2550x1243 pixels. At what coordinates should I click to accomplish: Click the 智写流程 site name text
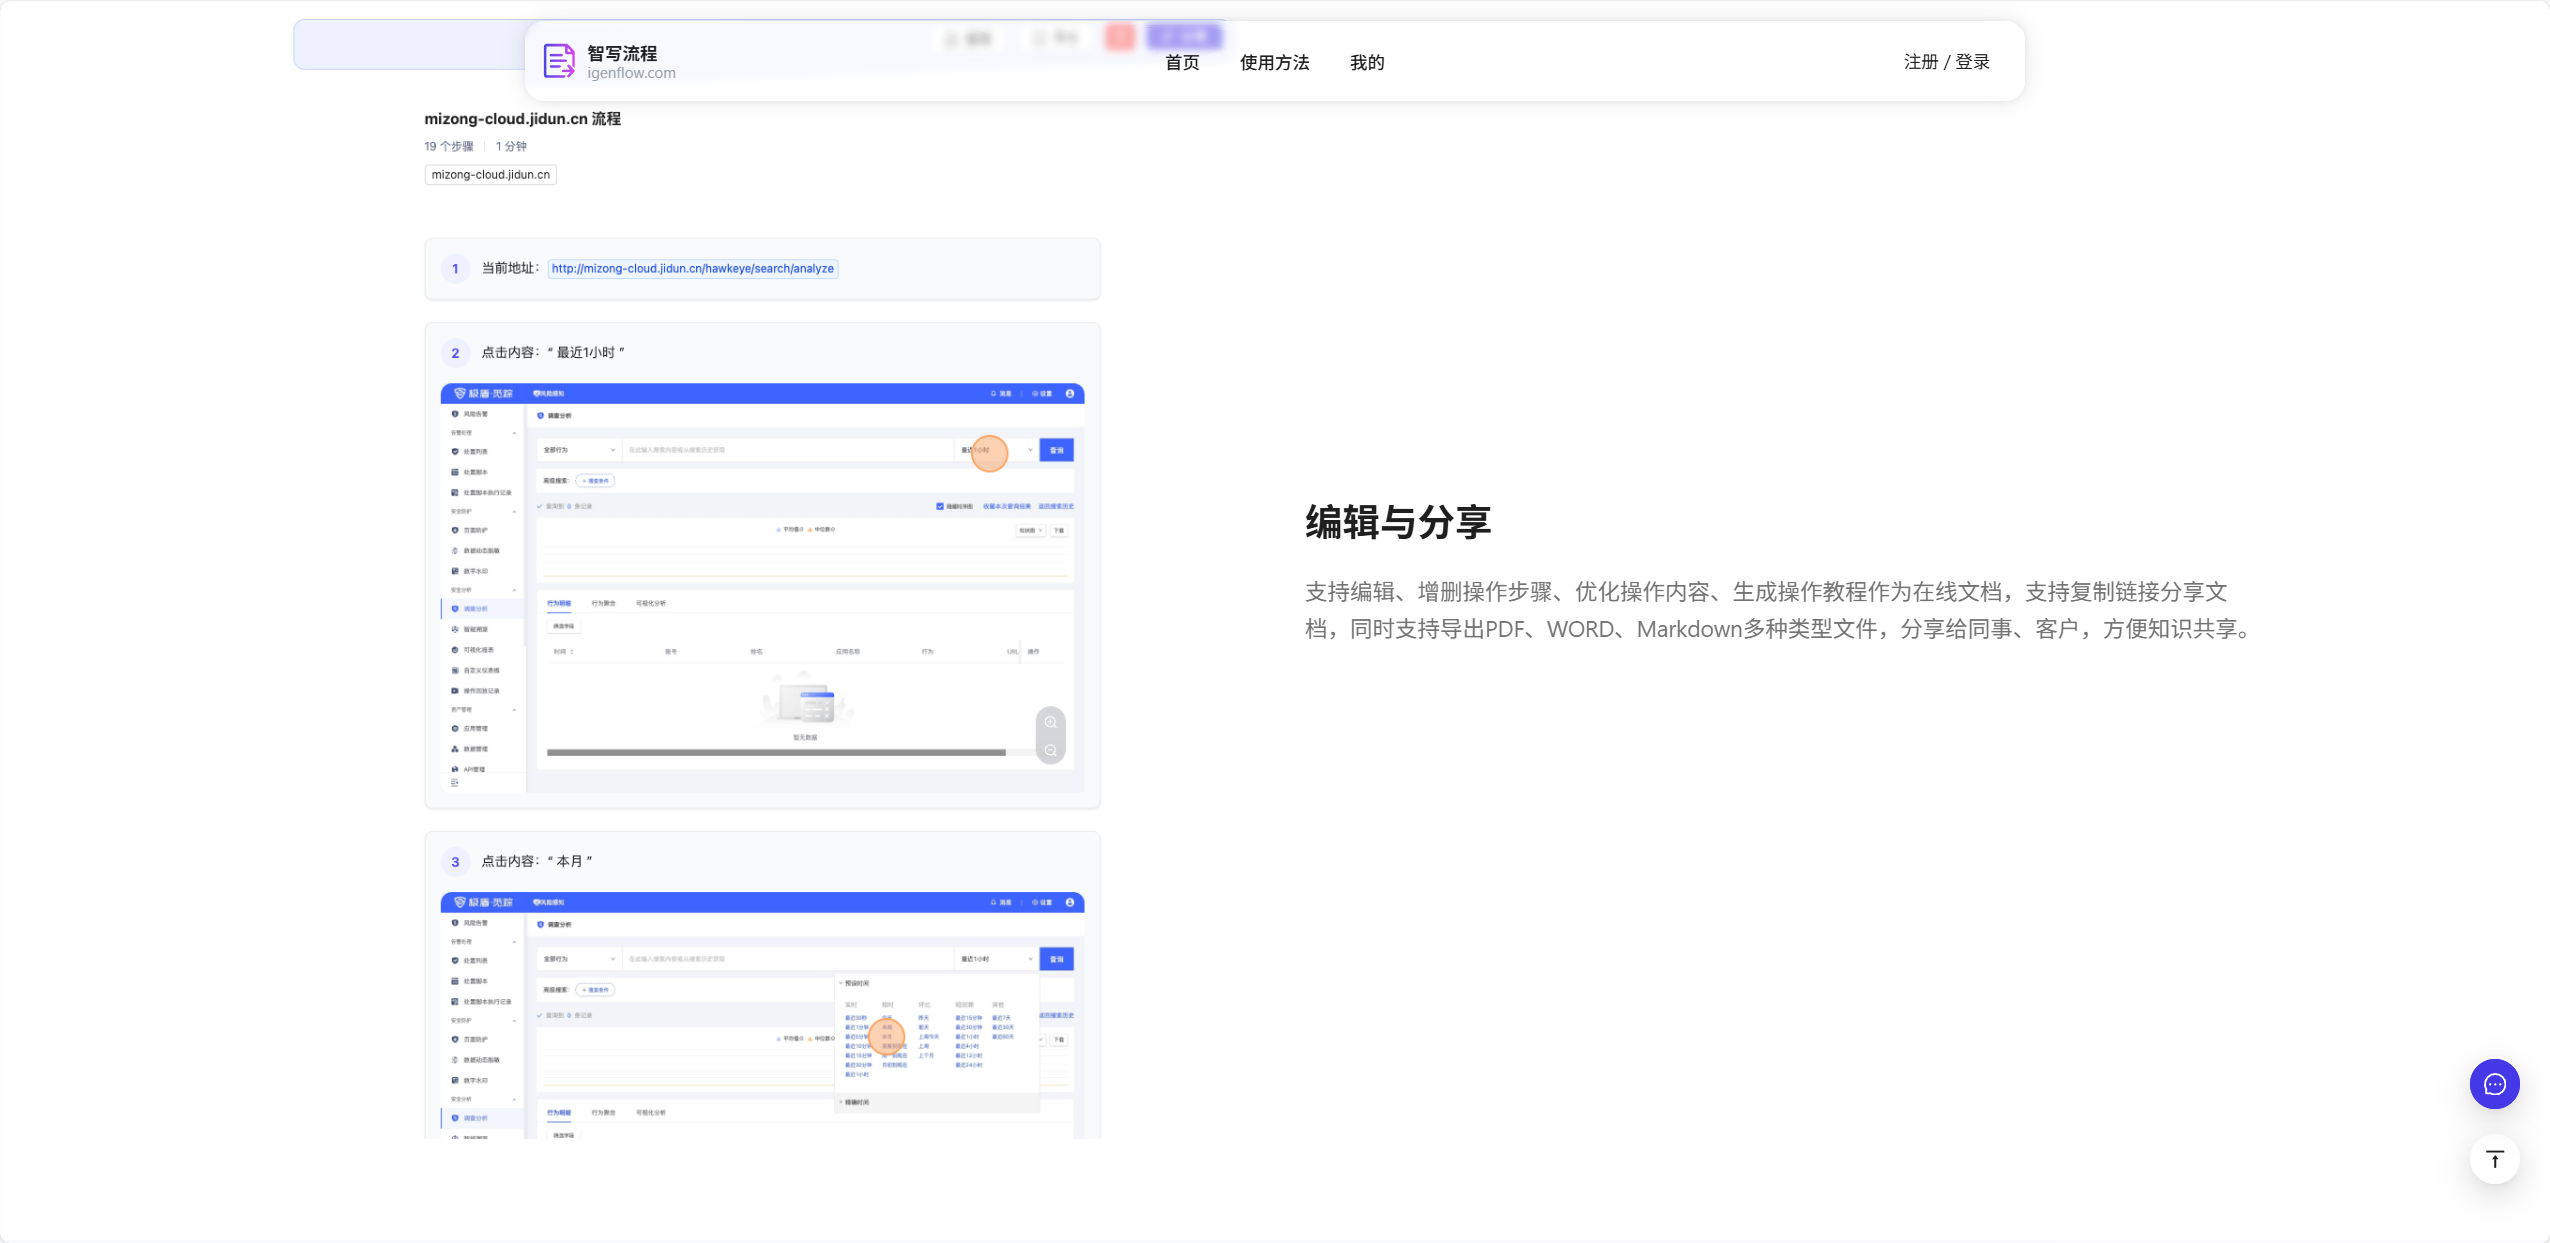[622, 53]
